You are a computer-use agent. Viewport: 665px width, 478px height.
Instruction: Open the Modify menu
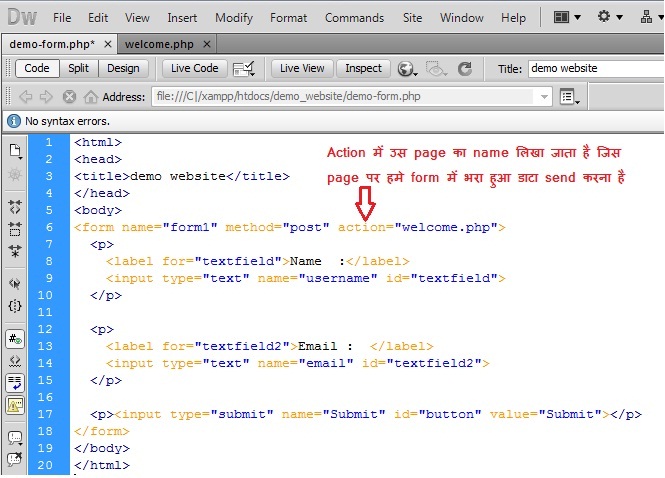(234, 18)
